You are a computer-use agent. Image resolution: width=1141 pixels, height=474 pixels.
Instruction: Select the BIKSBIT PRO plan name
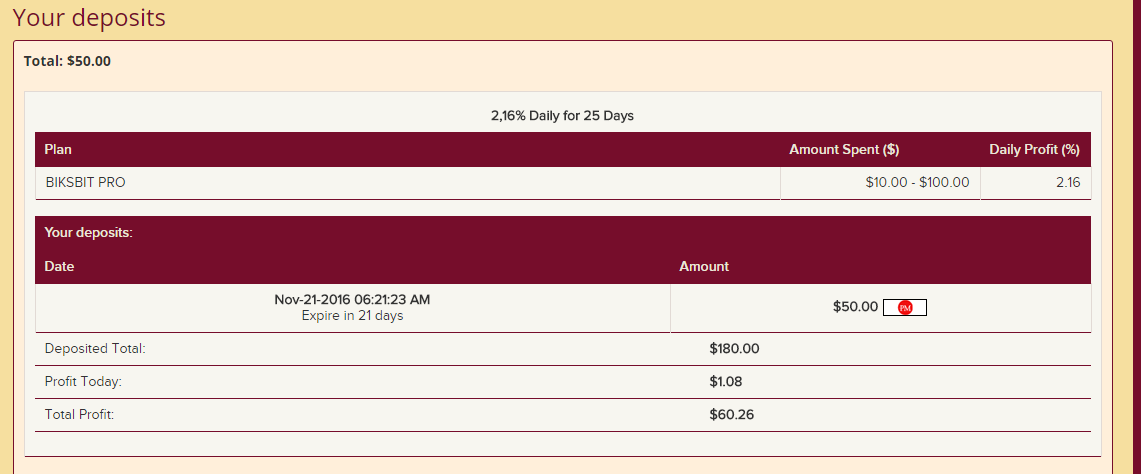tap(86, 183)
